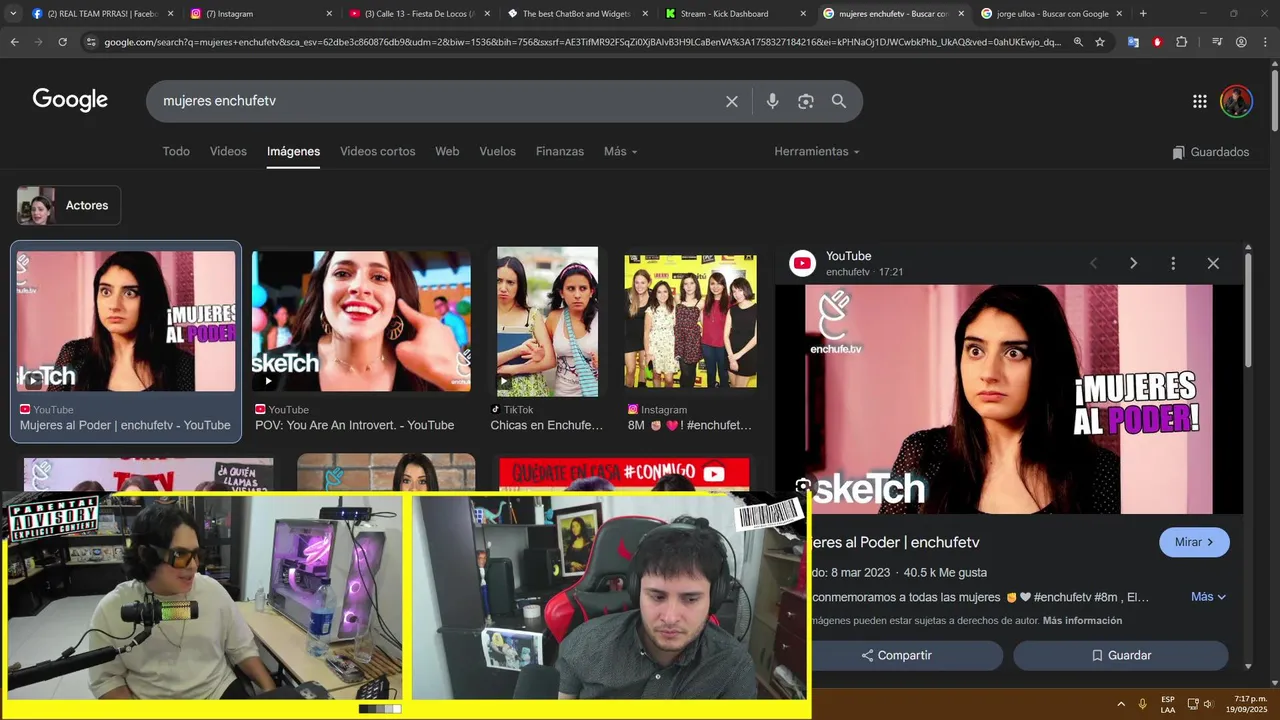
Task: Open the Google Translate extension icon
Action: [1133, 42]
